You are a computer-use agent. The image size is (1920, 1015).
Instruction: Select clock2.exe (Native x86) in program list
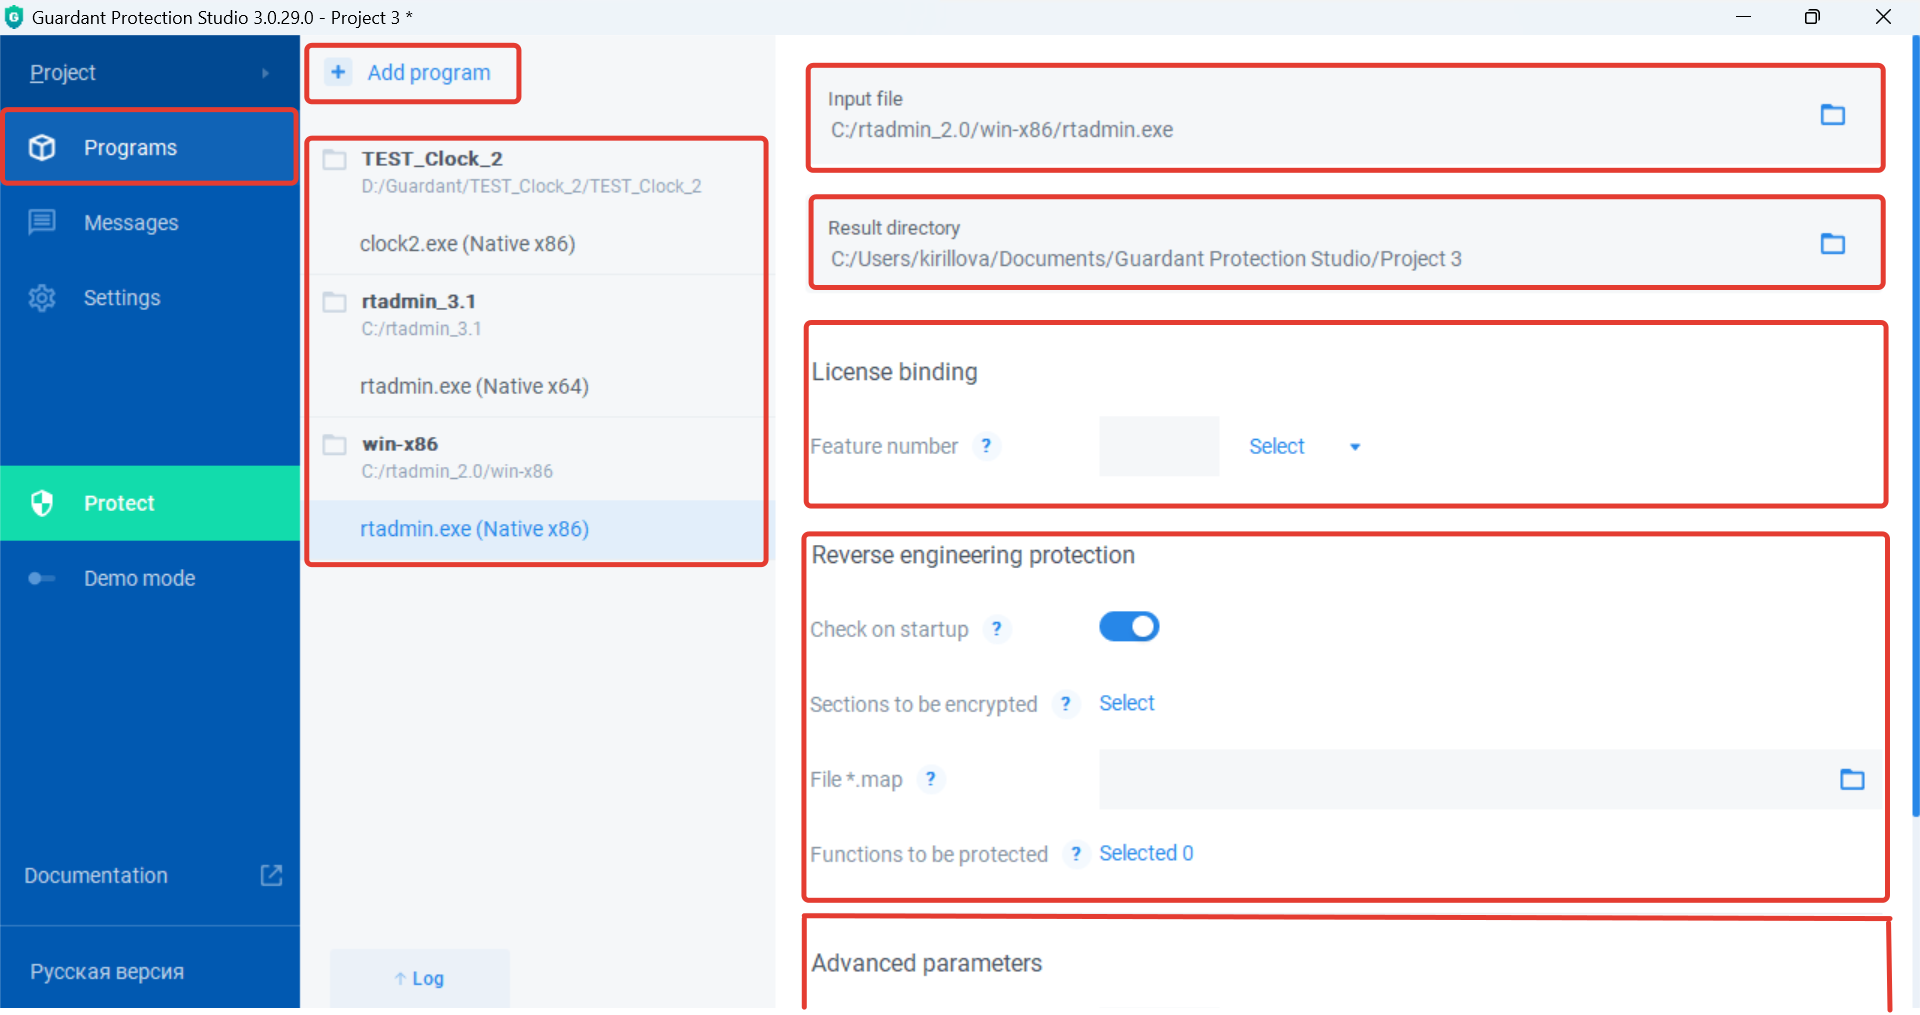coord(467,244)
